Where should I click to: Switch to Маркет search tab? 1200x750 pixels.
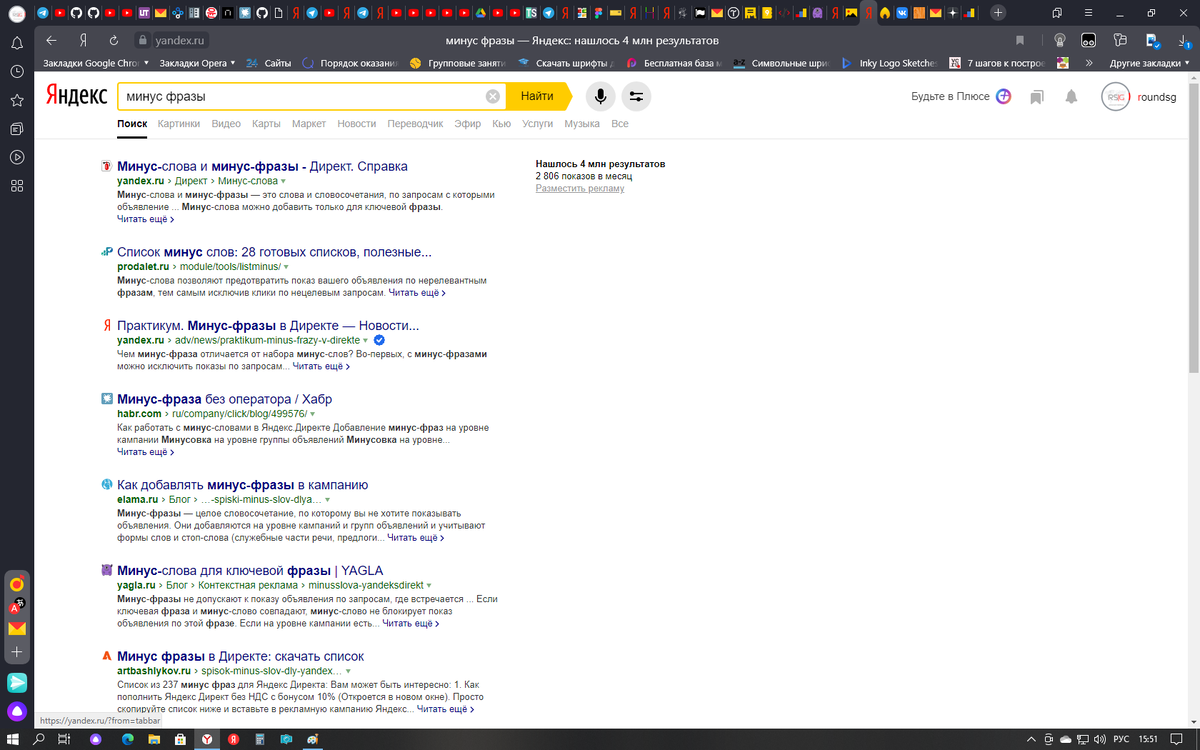point(309,124)
